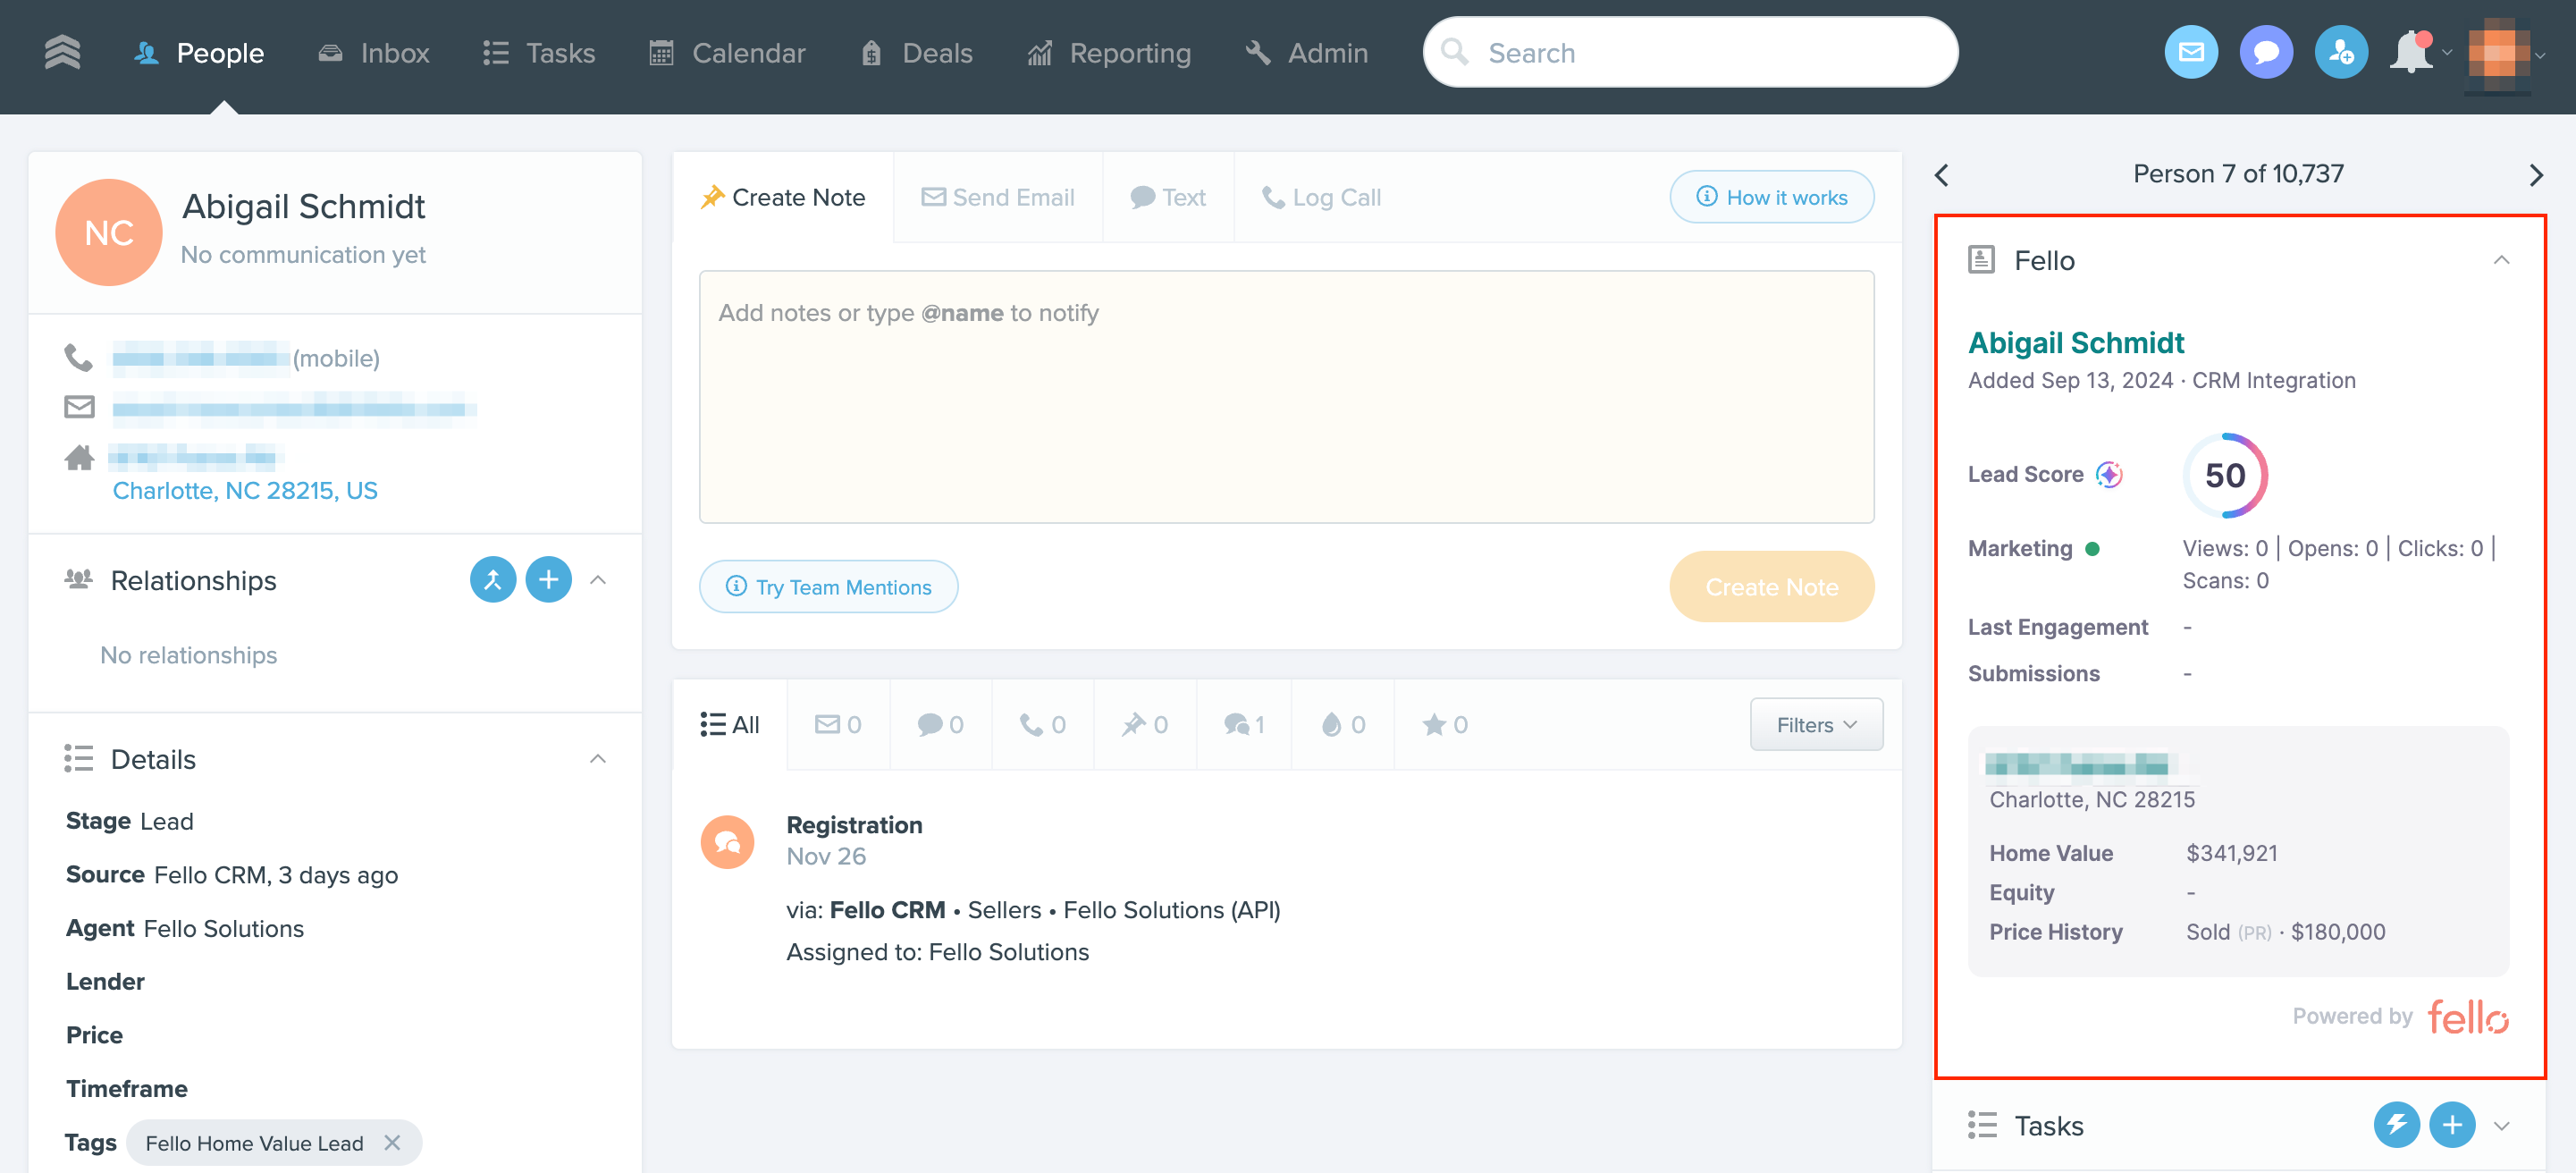2576x1173 pixels.
Task: Click into the Add notes text area
Action: 1286,397
